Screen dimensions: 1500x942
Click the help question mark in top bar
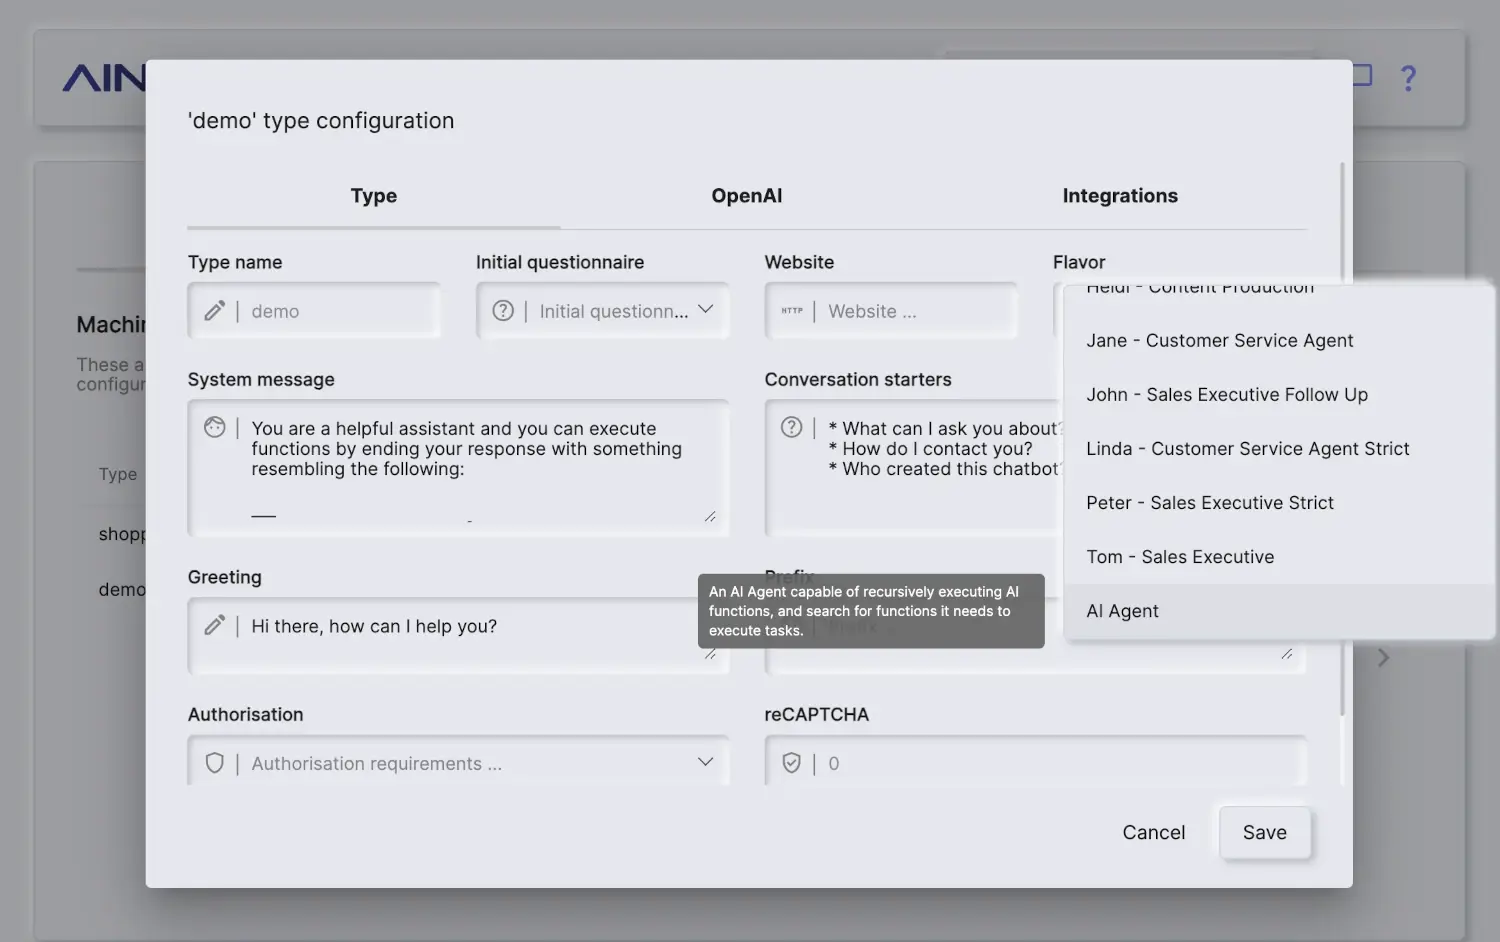click(x=1409, y=78)
